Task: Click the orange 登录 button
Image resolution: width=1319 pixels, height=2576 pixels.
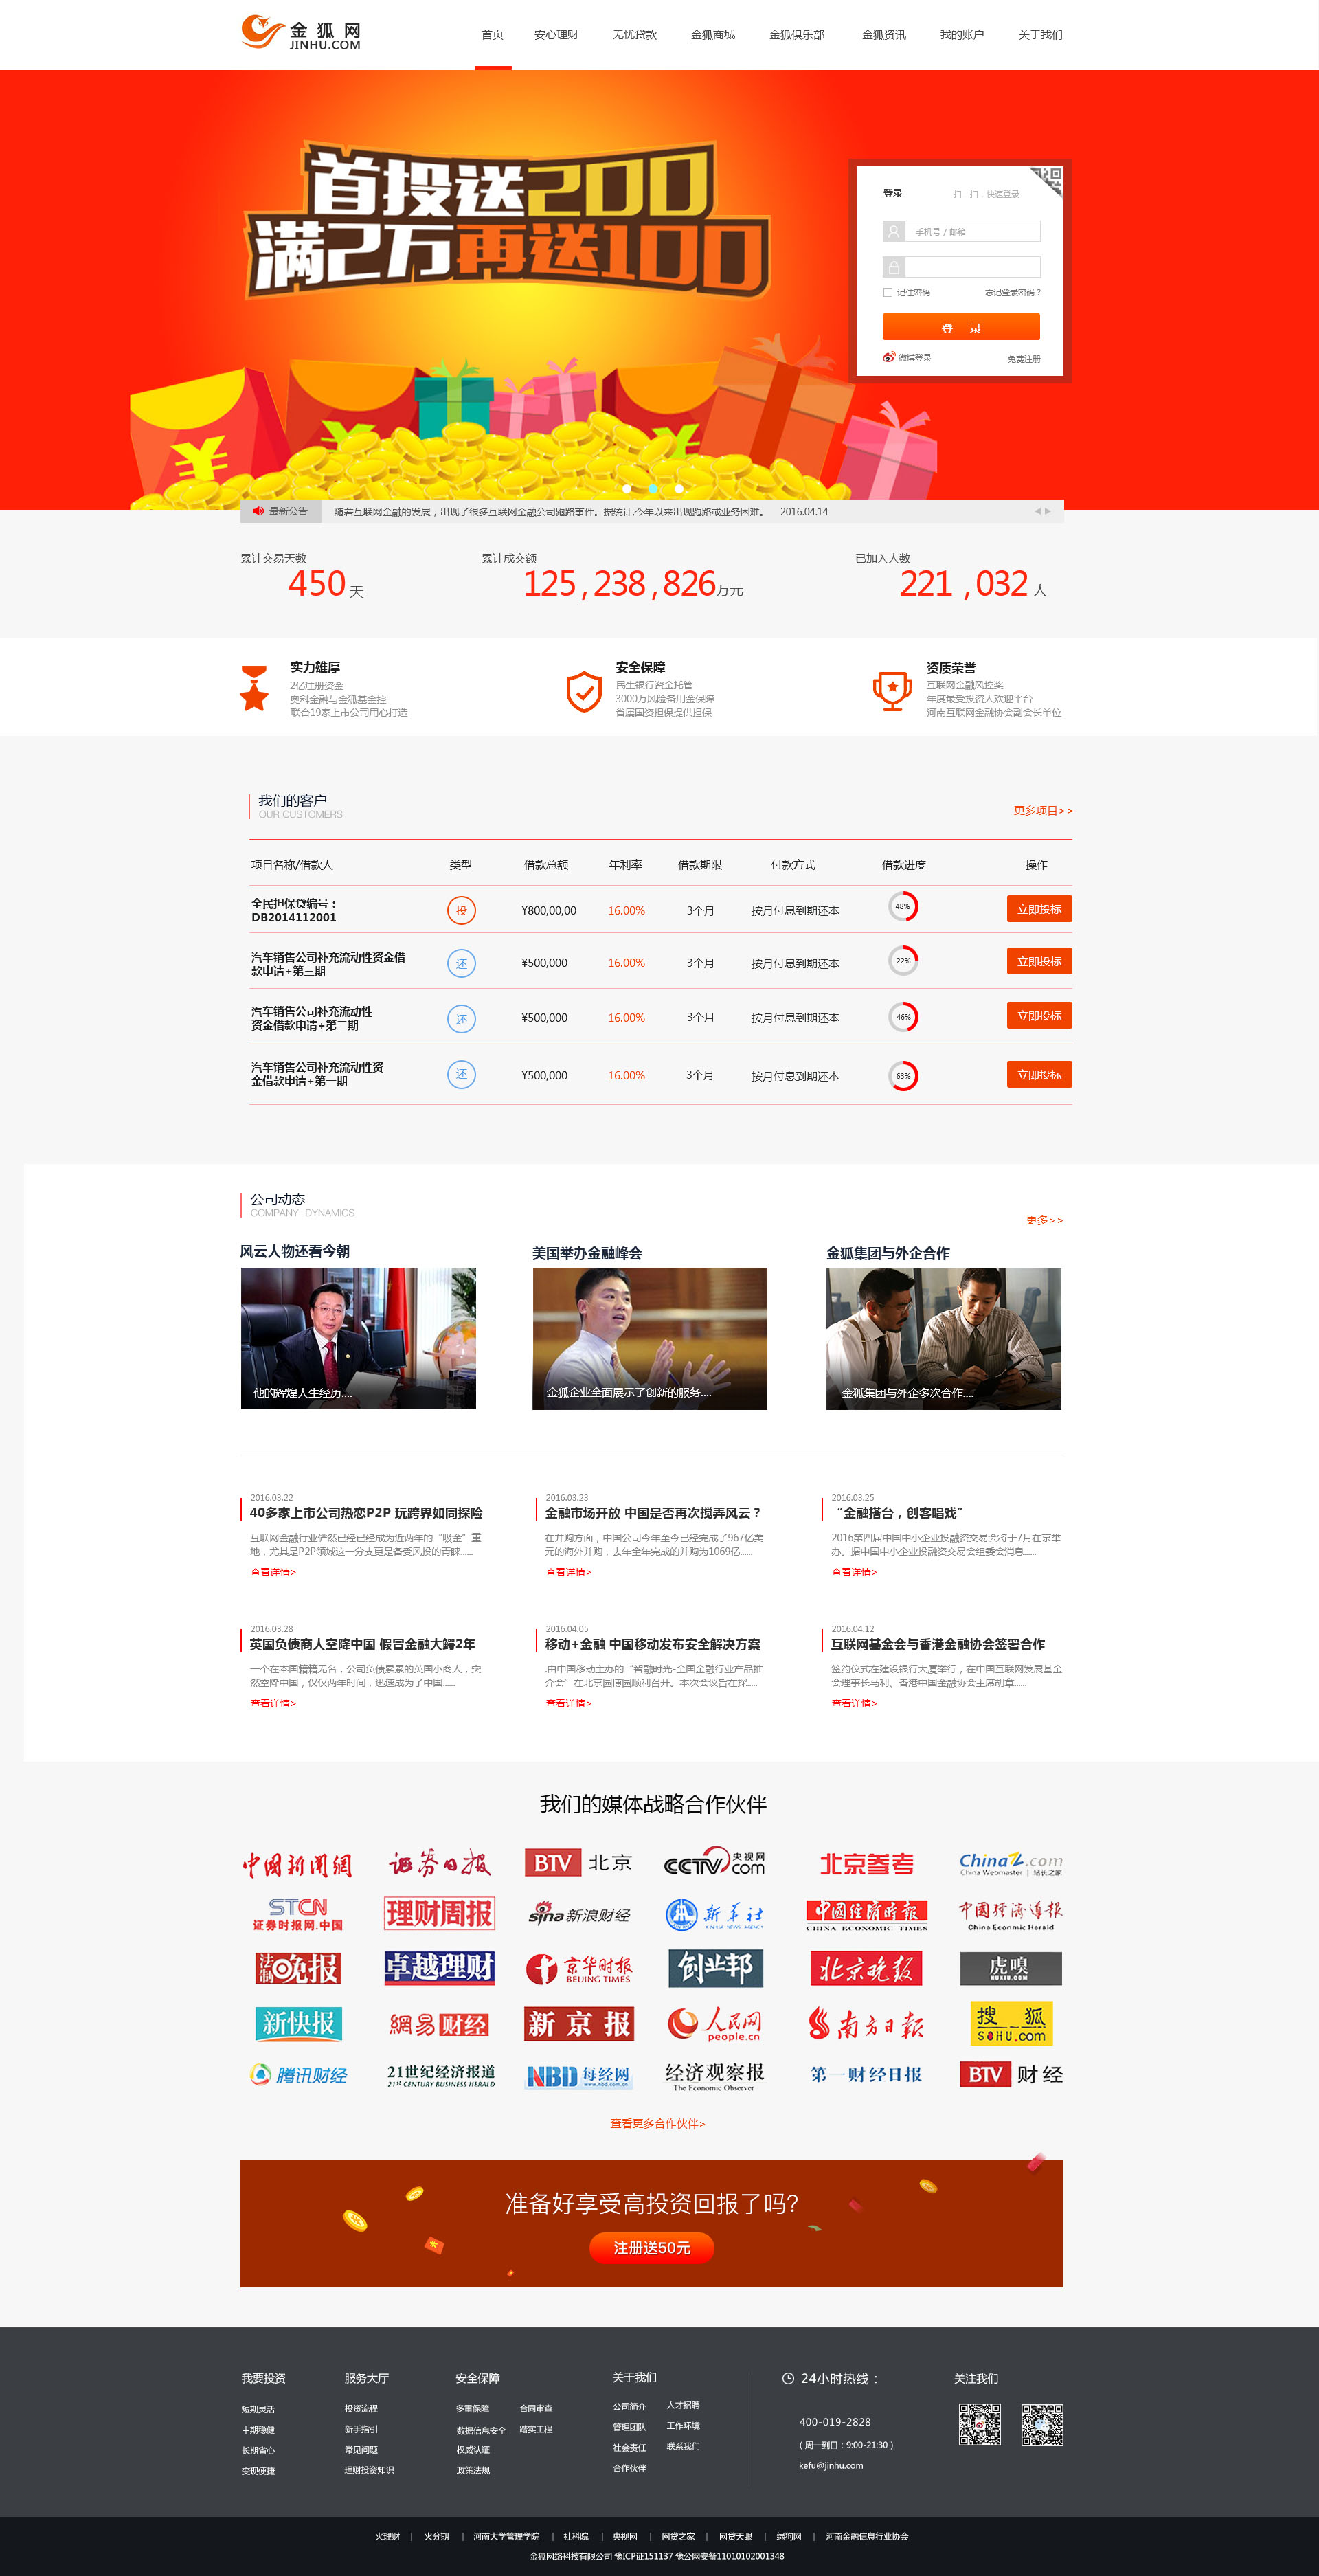Action: [x=961, y=328]
